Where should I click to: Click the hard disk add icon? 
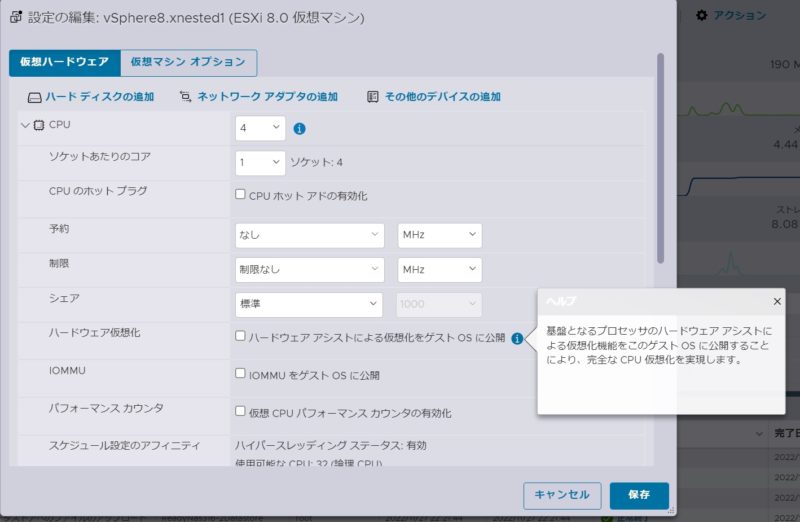[x=34, y=97]
